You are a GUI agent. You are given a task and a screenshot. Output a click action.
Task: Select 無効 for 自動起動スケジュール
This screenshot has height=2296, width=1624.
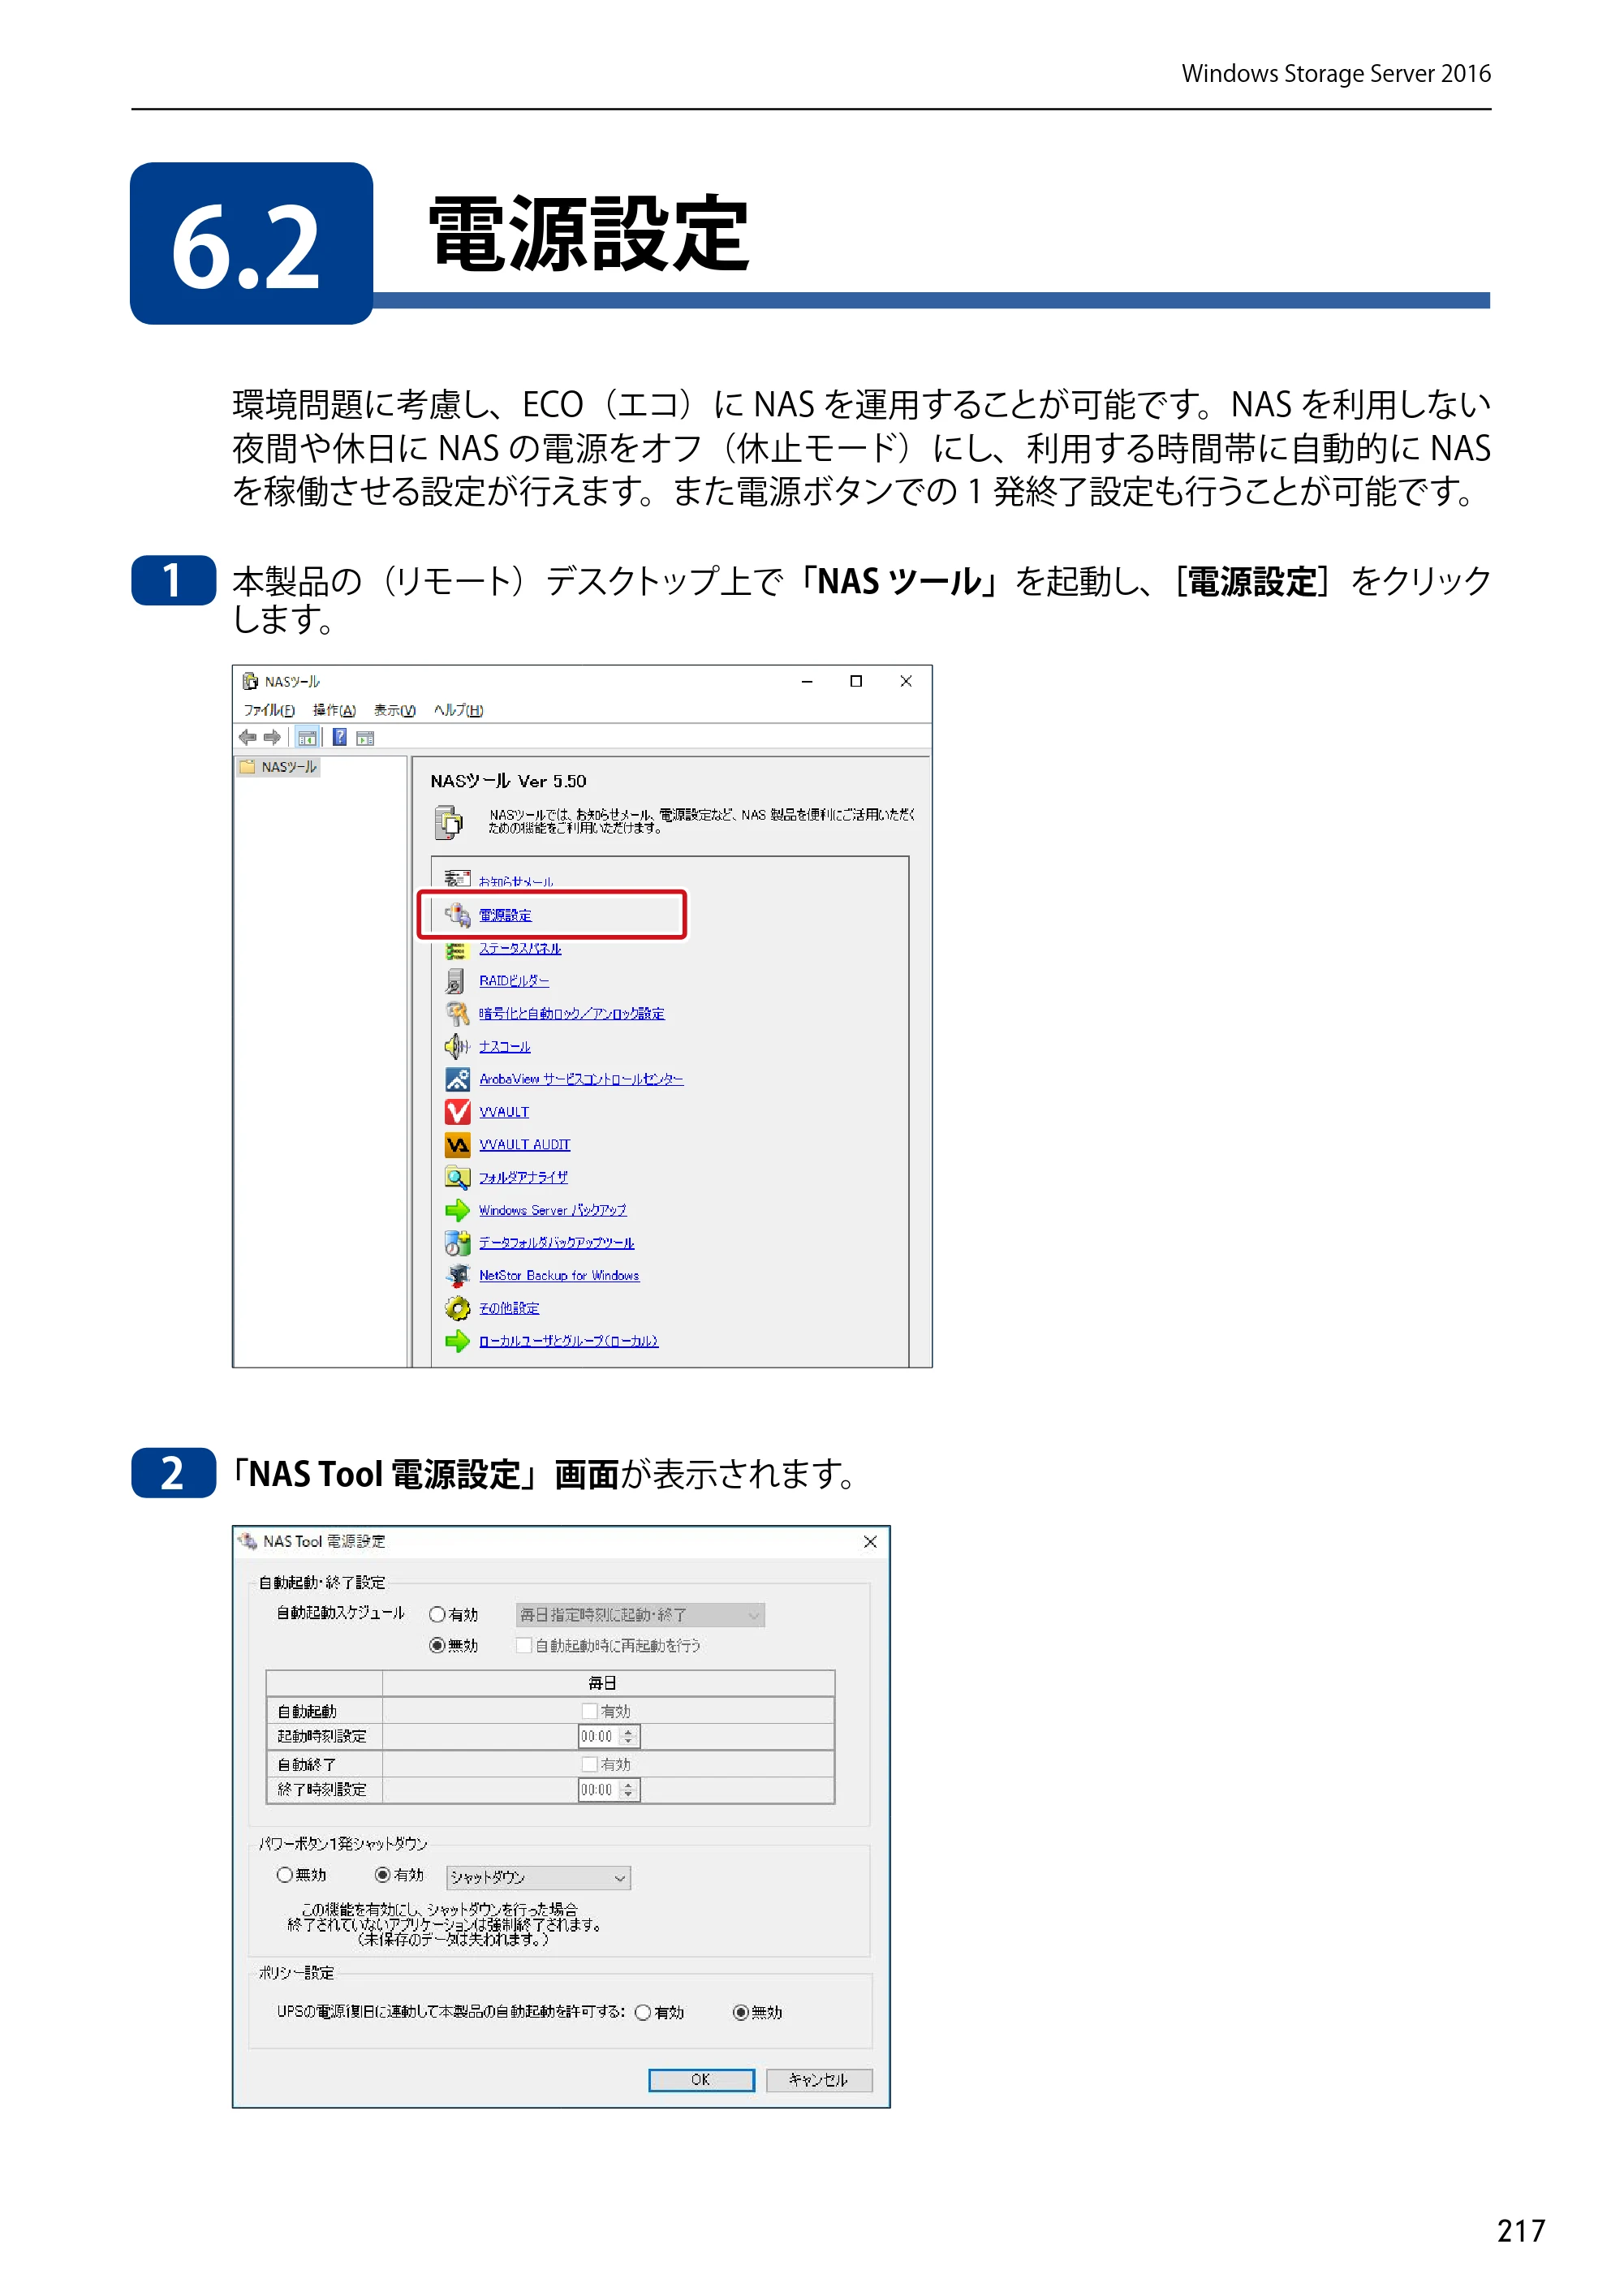[x=437, y=1645]
